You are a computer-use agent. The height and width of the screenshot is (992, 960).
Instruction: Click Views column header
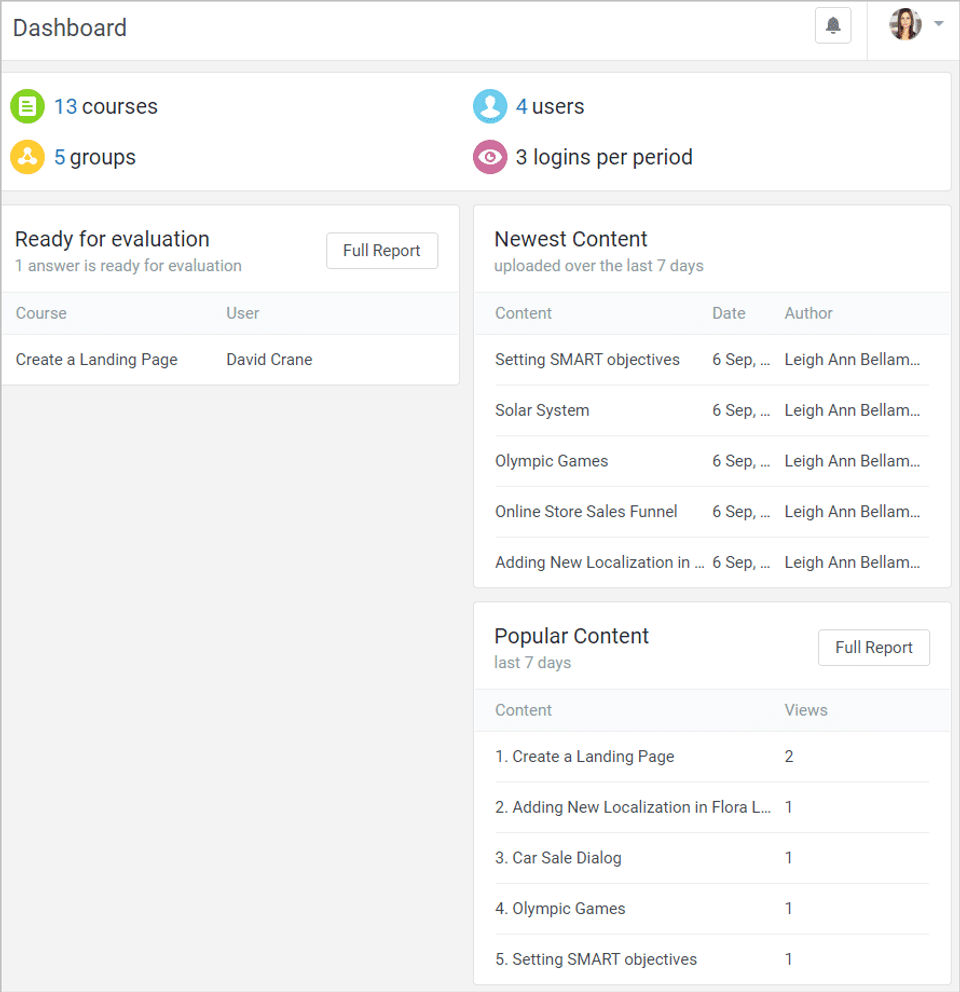tap(806, 710)
